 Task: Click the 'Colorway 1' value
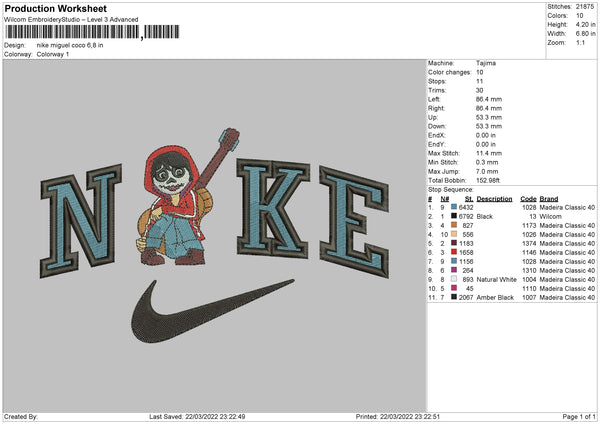(53, 54)
